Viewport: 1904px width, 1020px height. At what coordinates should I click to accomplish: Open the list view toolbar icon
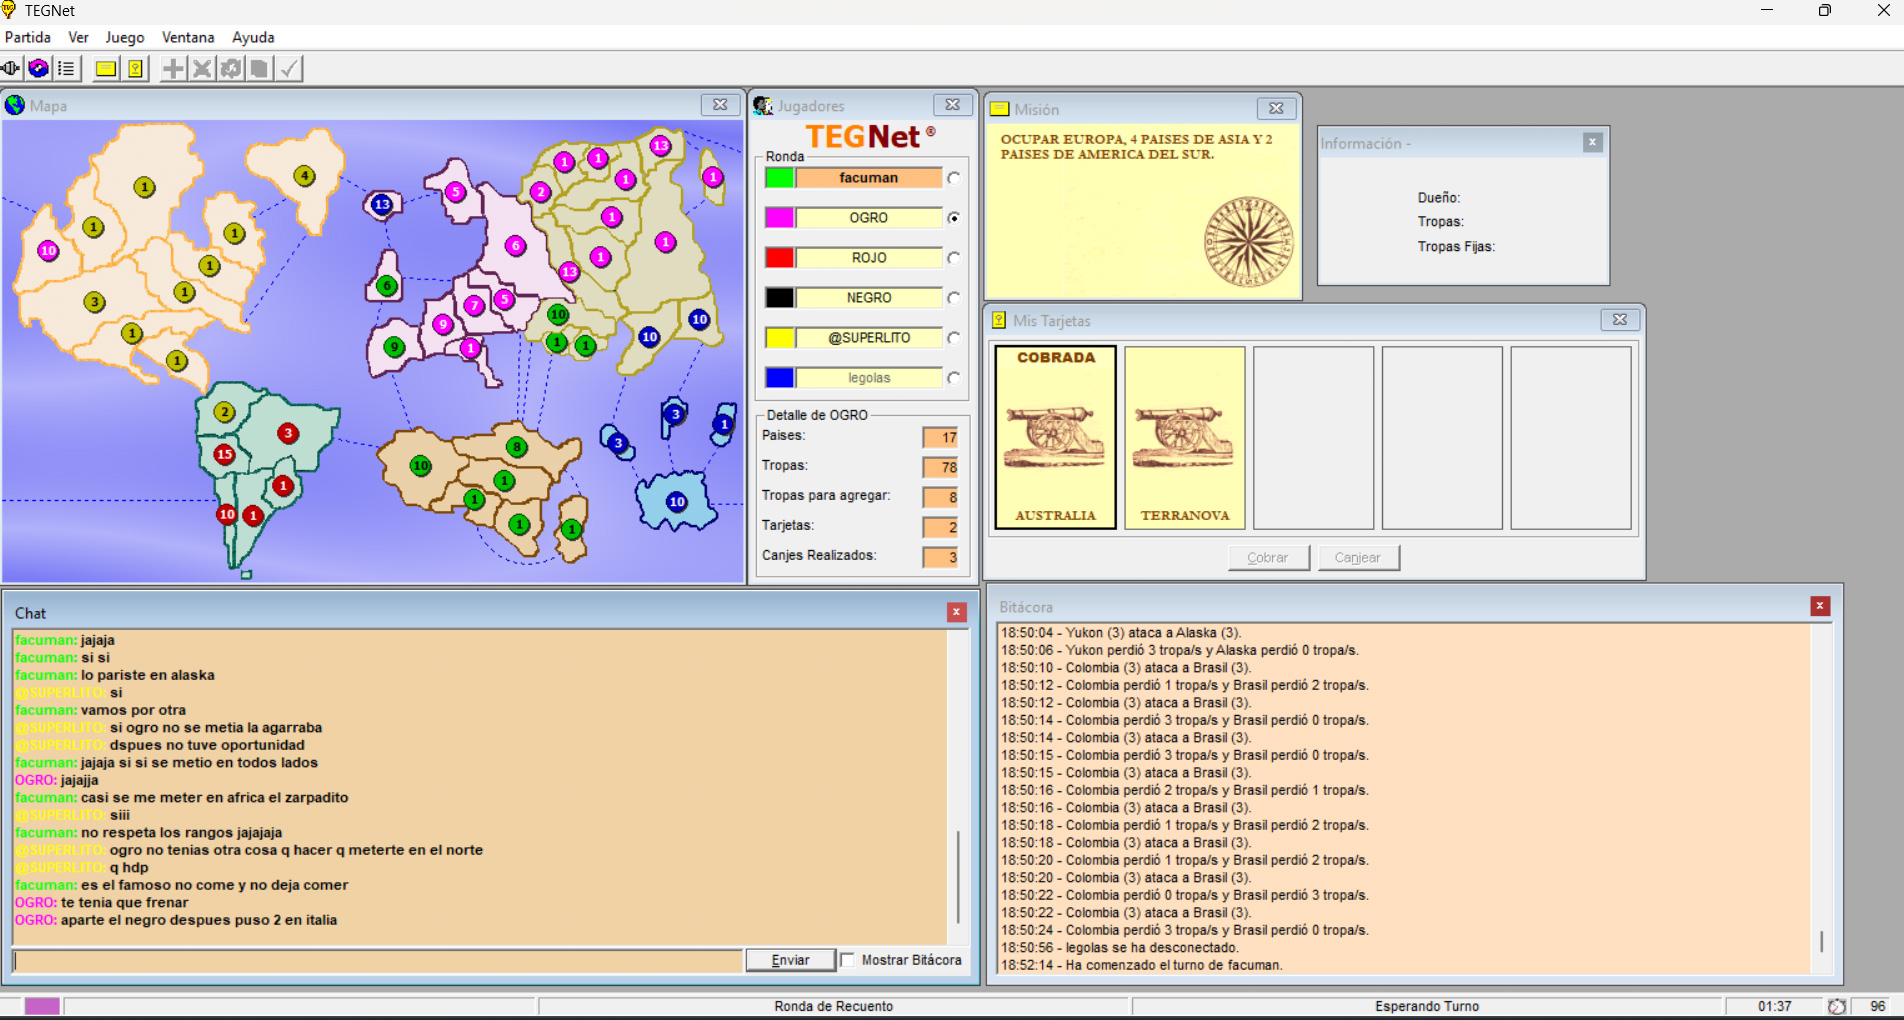[66, 68]
